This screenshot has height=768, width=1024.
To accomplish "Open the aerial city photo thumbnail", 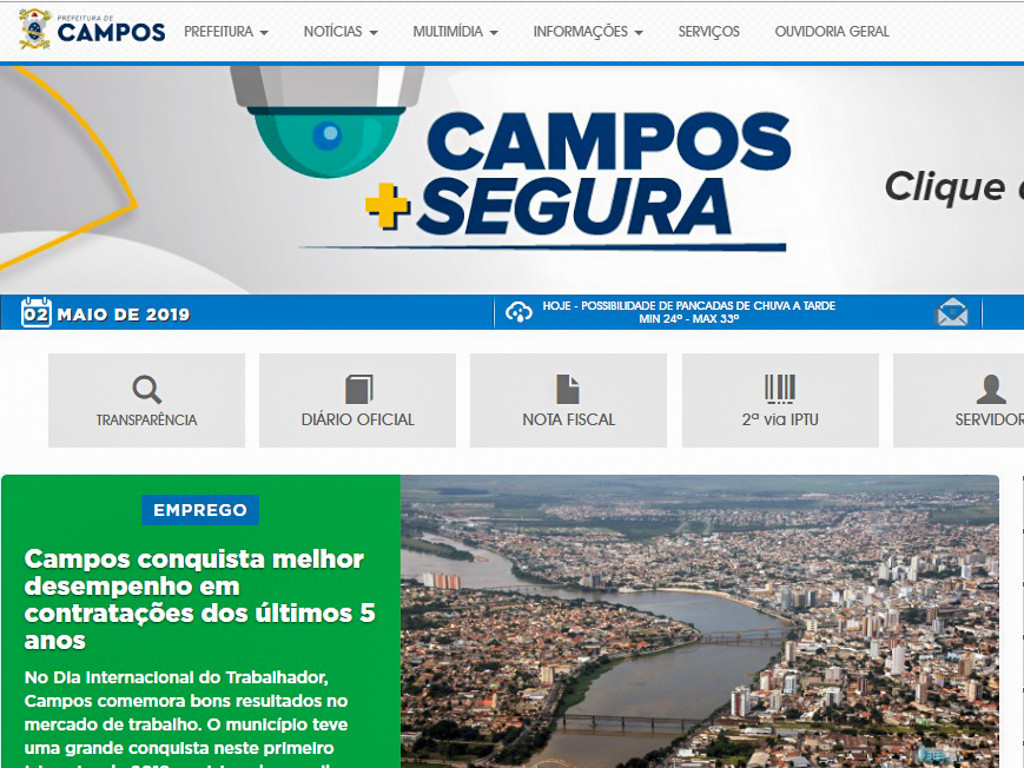I will coord(699,621).
